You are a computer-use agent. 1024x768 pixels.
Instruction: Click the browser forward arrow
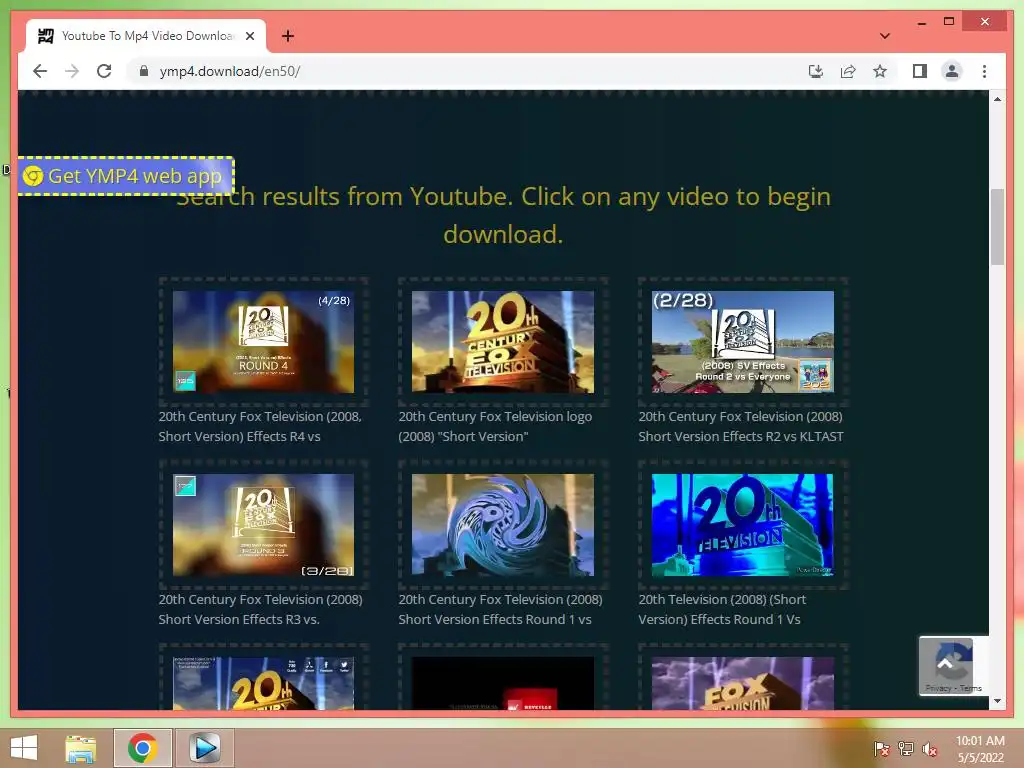72,71
